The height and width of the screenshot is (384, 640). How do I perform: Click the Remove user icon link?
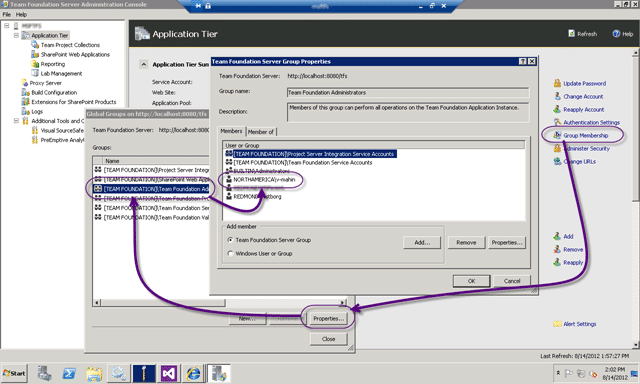(x=557, y=249)
